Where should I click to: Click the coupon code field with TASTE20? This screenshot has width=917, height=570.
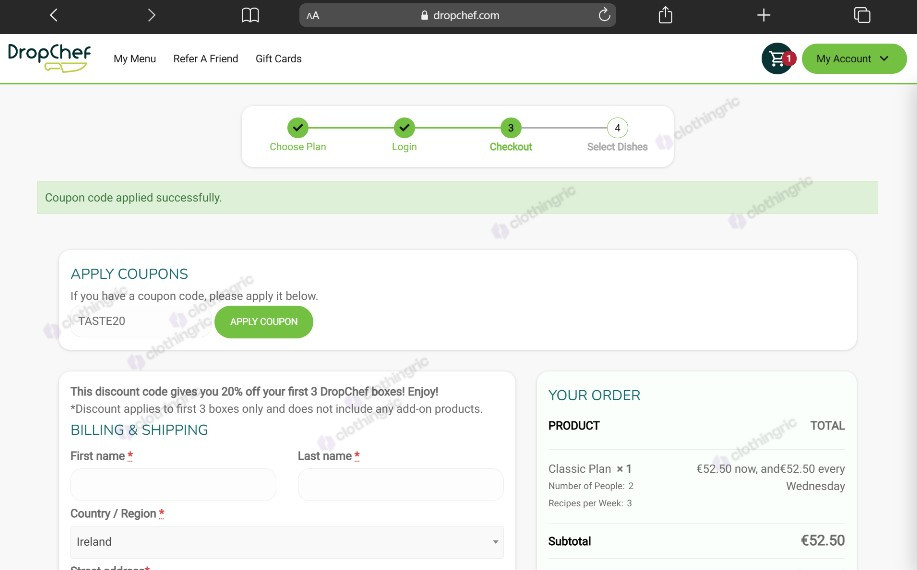(x=140, y=321)
